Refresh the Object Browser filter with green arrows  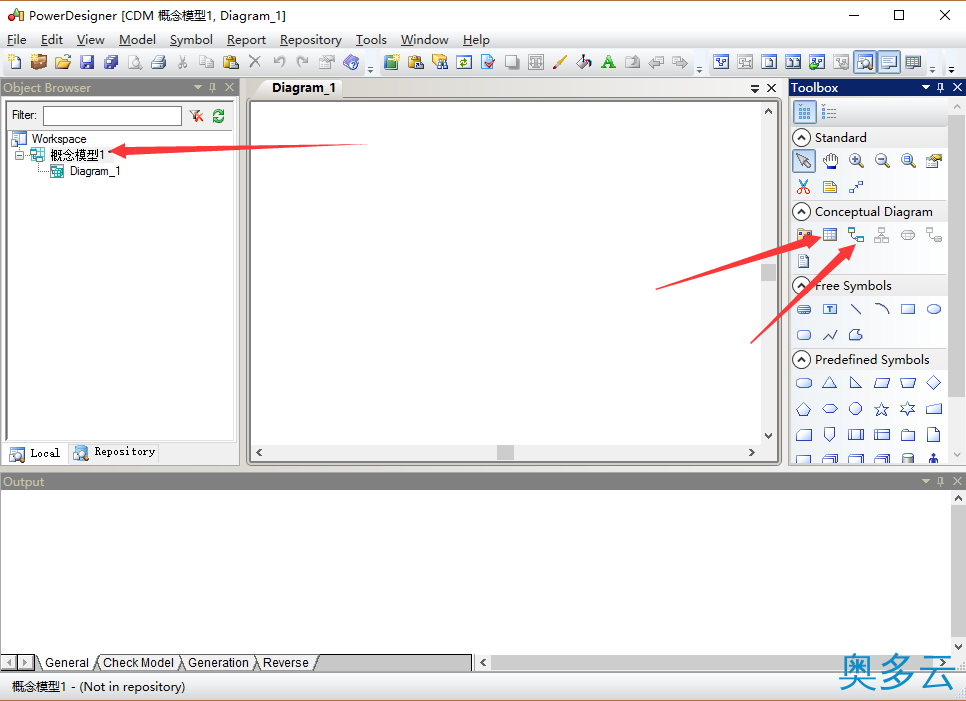point(218,116)
